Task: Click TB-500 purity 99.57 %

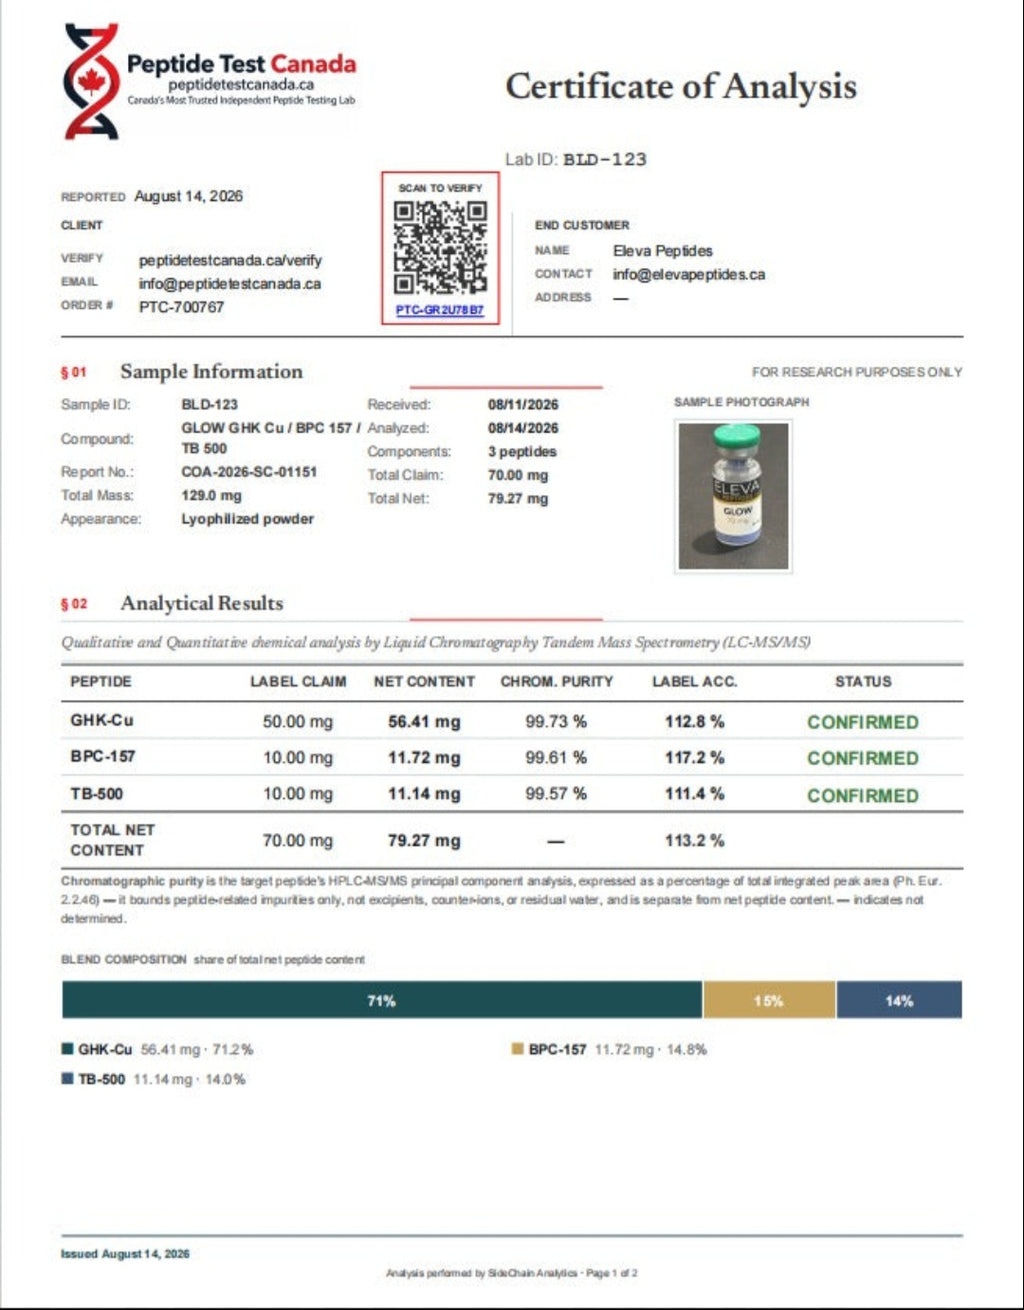Action: point(556,794)
